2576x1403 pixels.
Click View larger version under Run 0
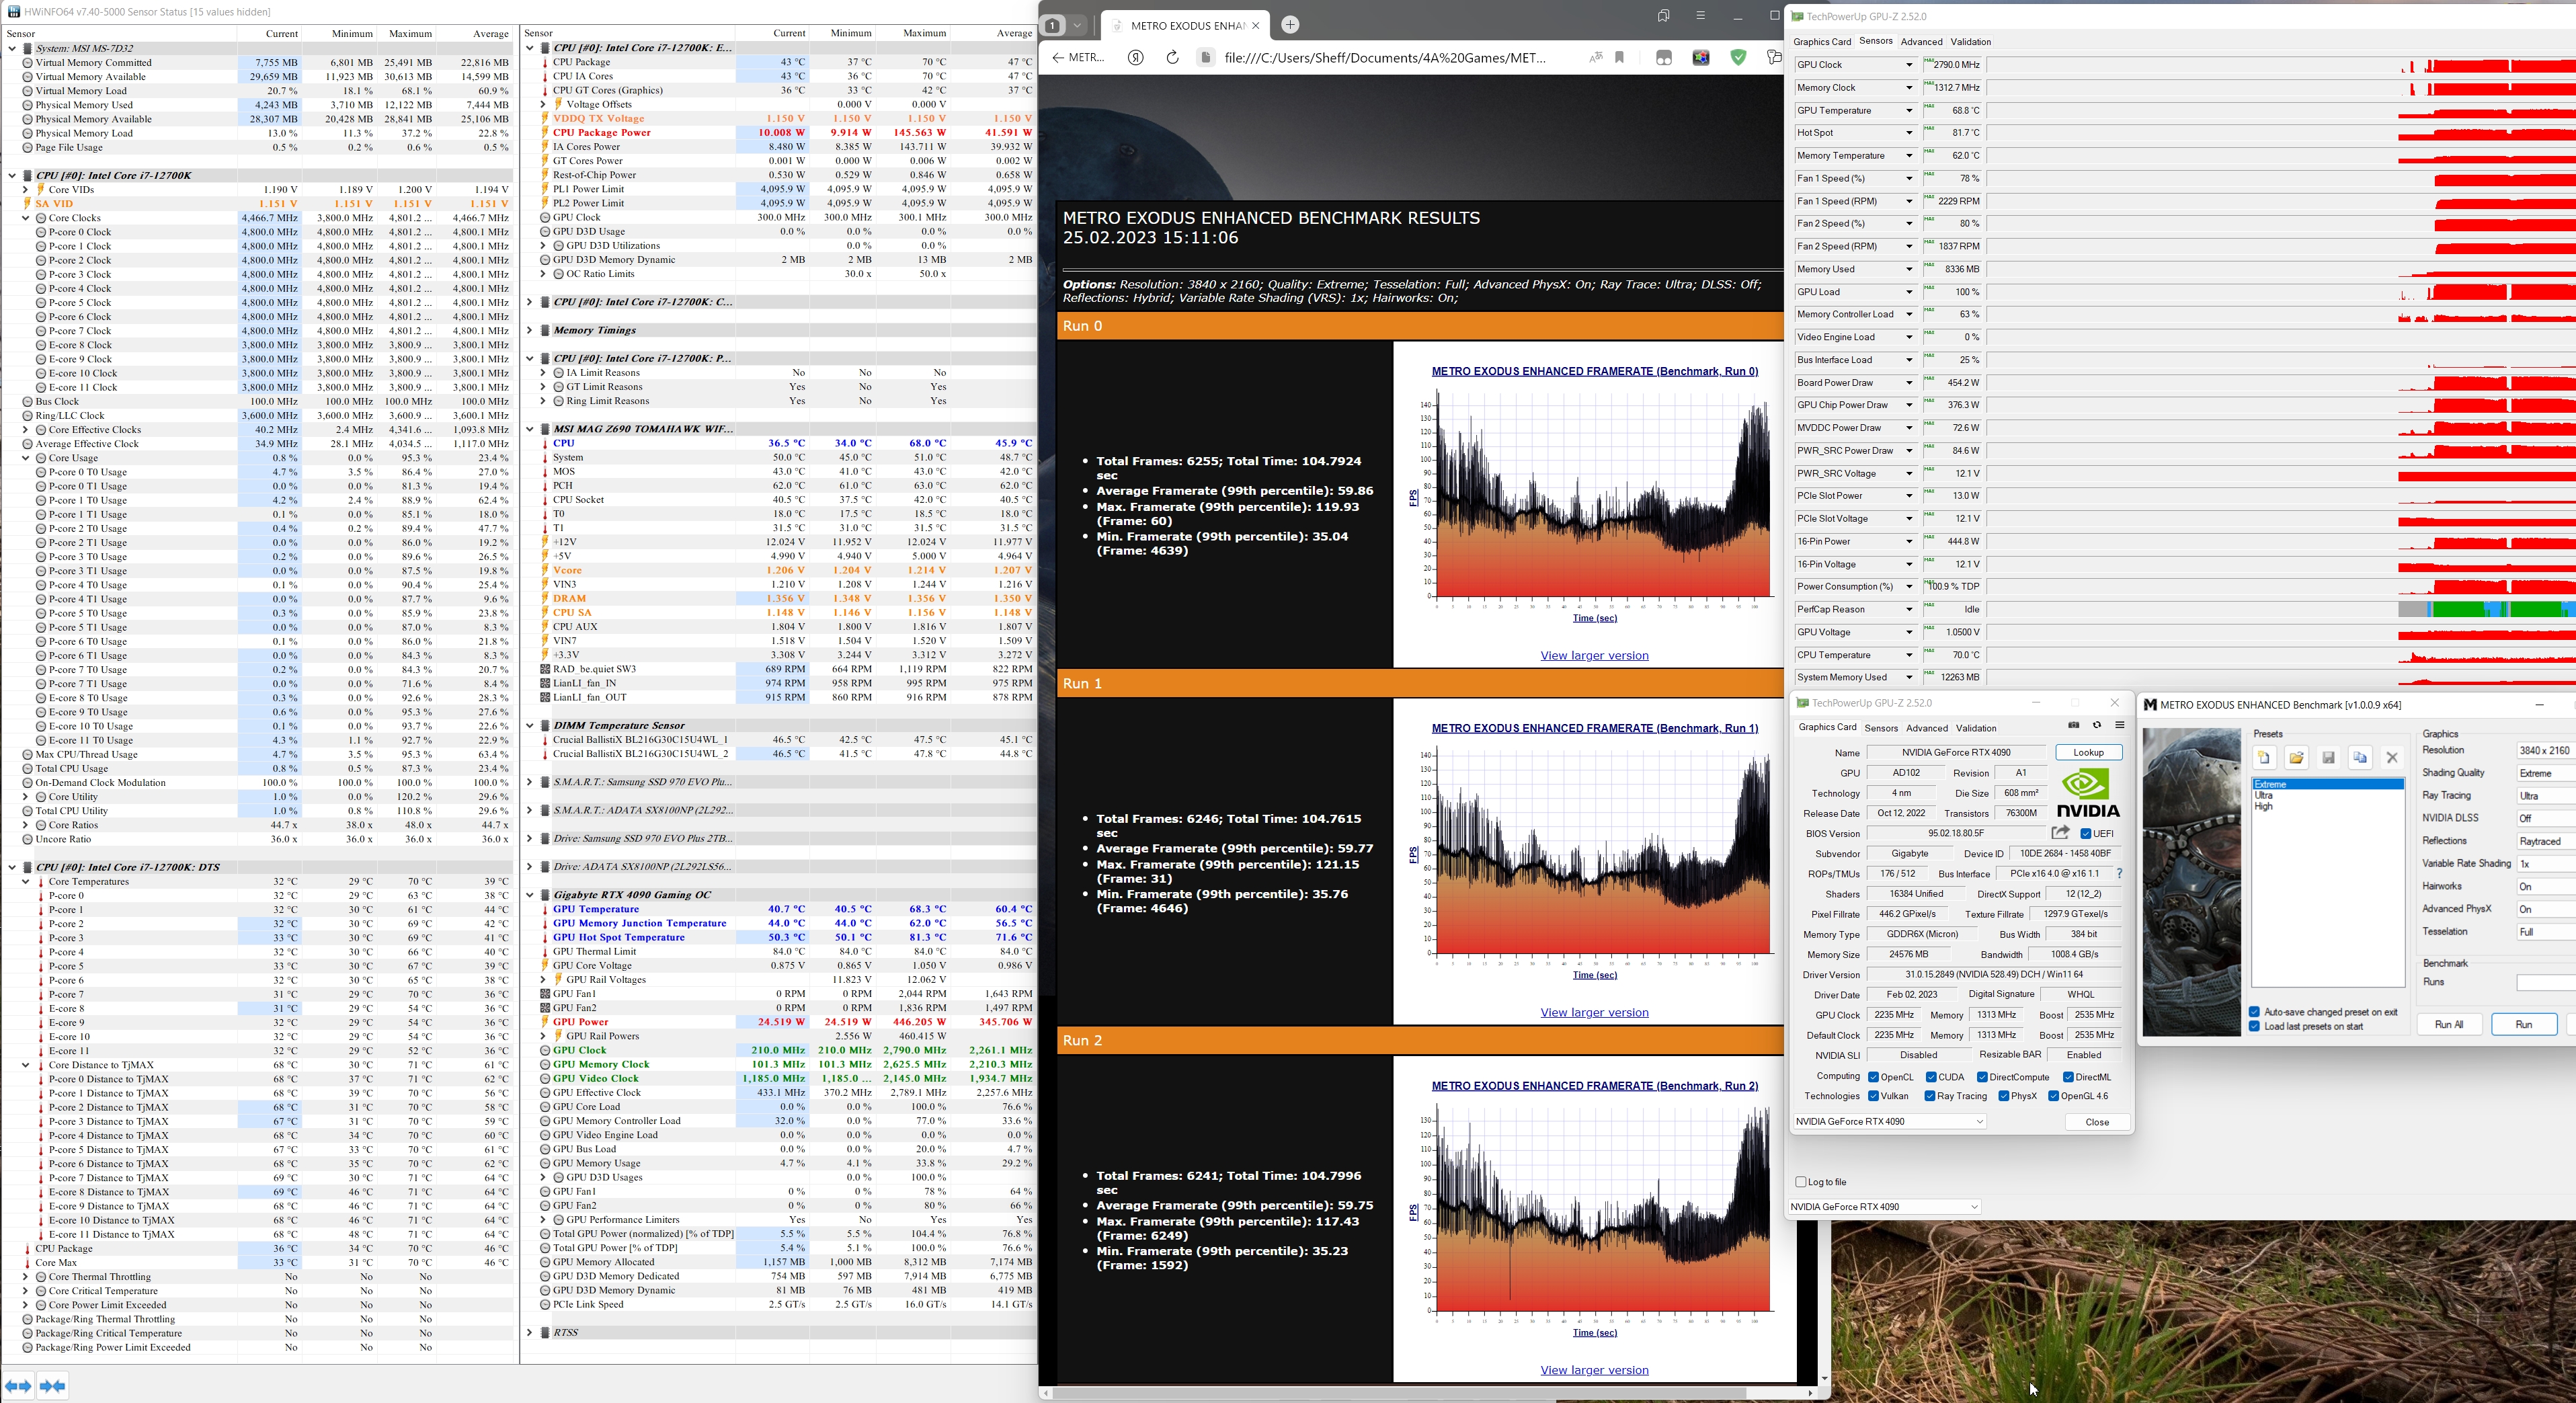pyautogui.click(x=1594, y=656)
